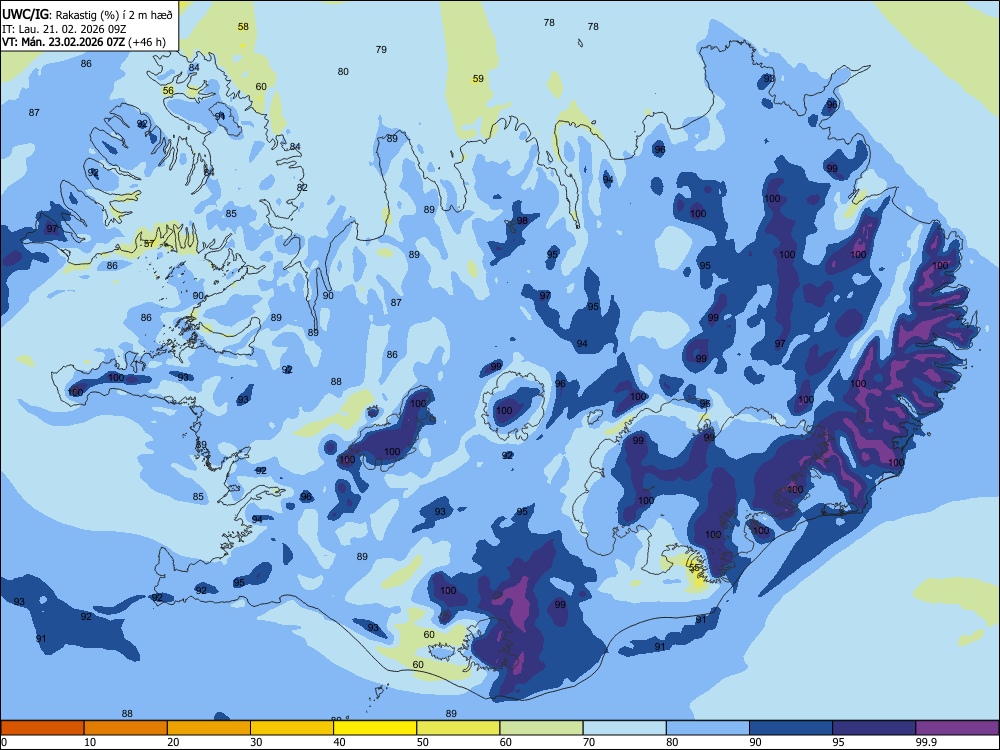
Task: Click the dark blue 90–95 legend swatch
Action: [x=791, y=728]
